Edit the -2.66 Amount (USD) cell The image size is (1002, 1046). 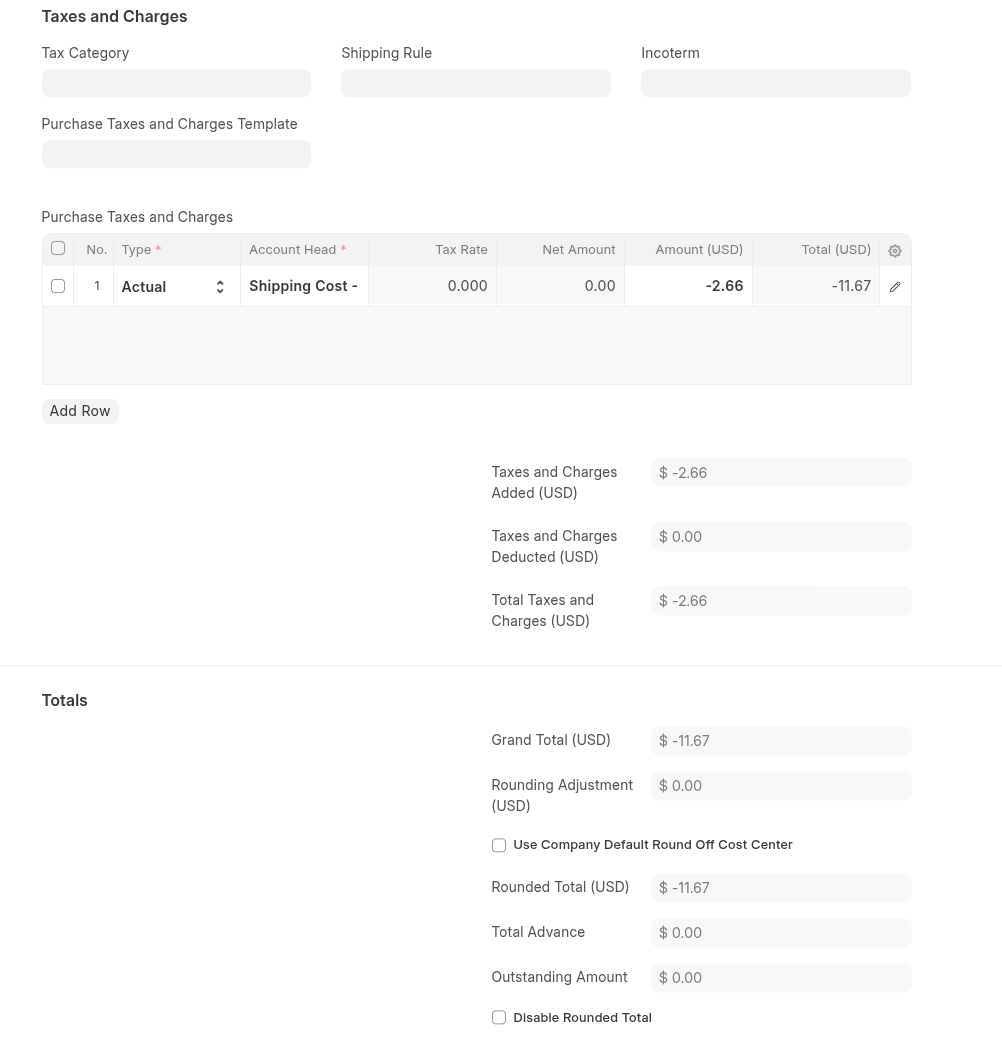[x=688, y=286]
